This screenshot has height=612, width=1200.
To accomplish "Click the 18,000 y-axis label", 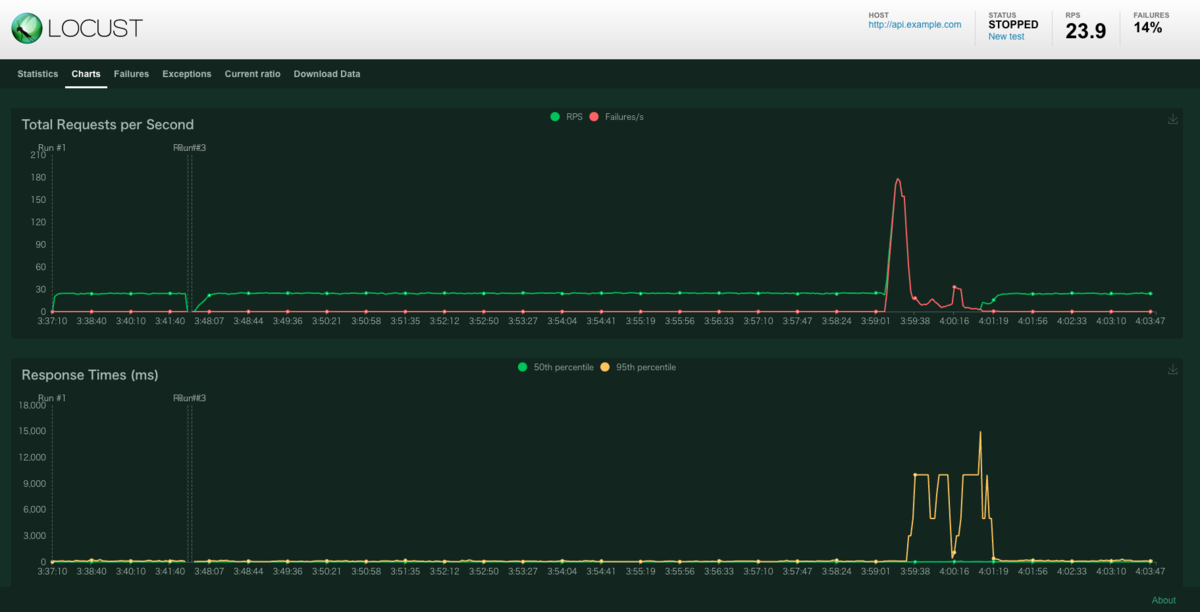I will (33, 405).
